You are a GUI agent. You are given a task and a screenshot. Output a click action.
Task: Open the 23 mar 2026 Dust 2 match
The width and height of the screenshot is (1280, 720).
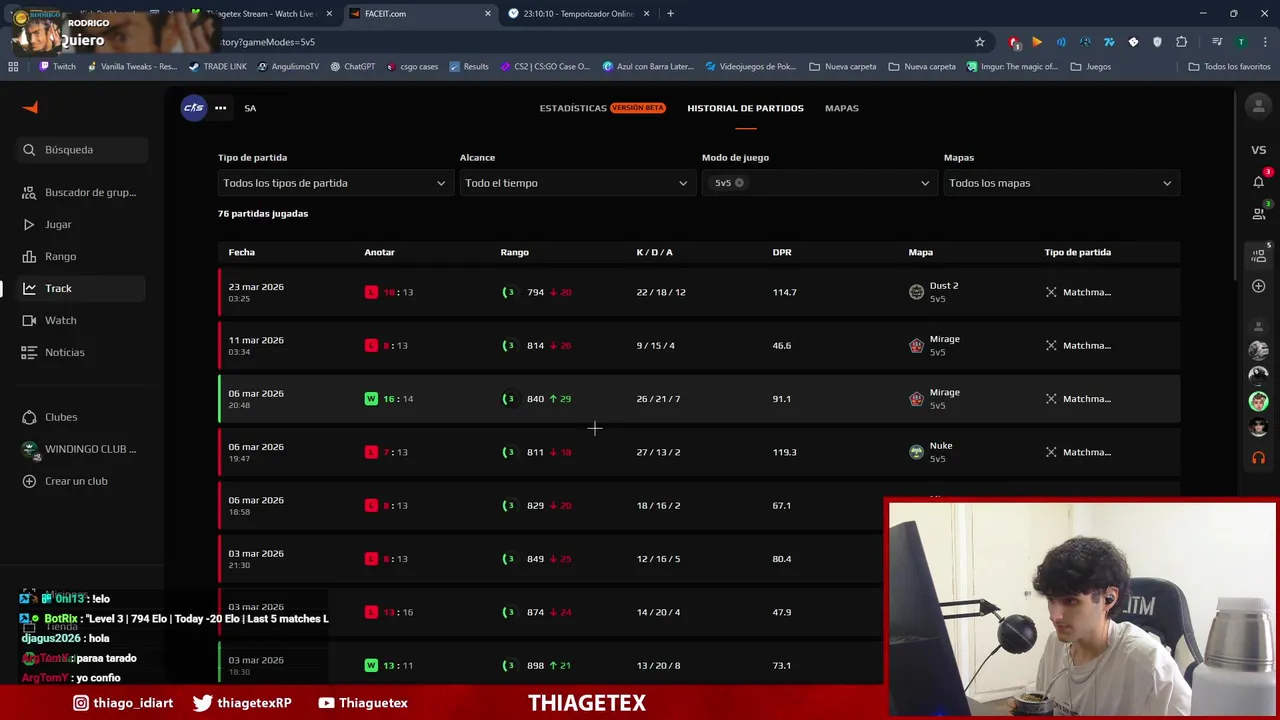coord(699,292)
